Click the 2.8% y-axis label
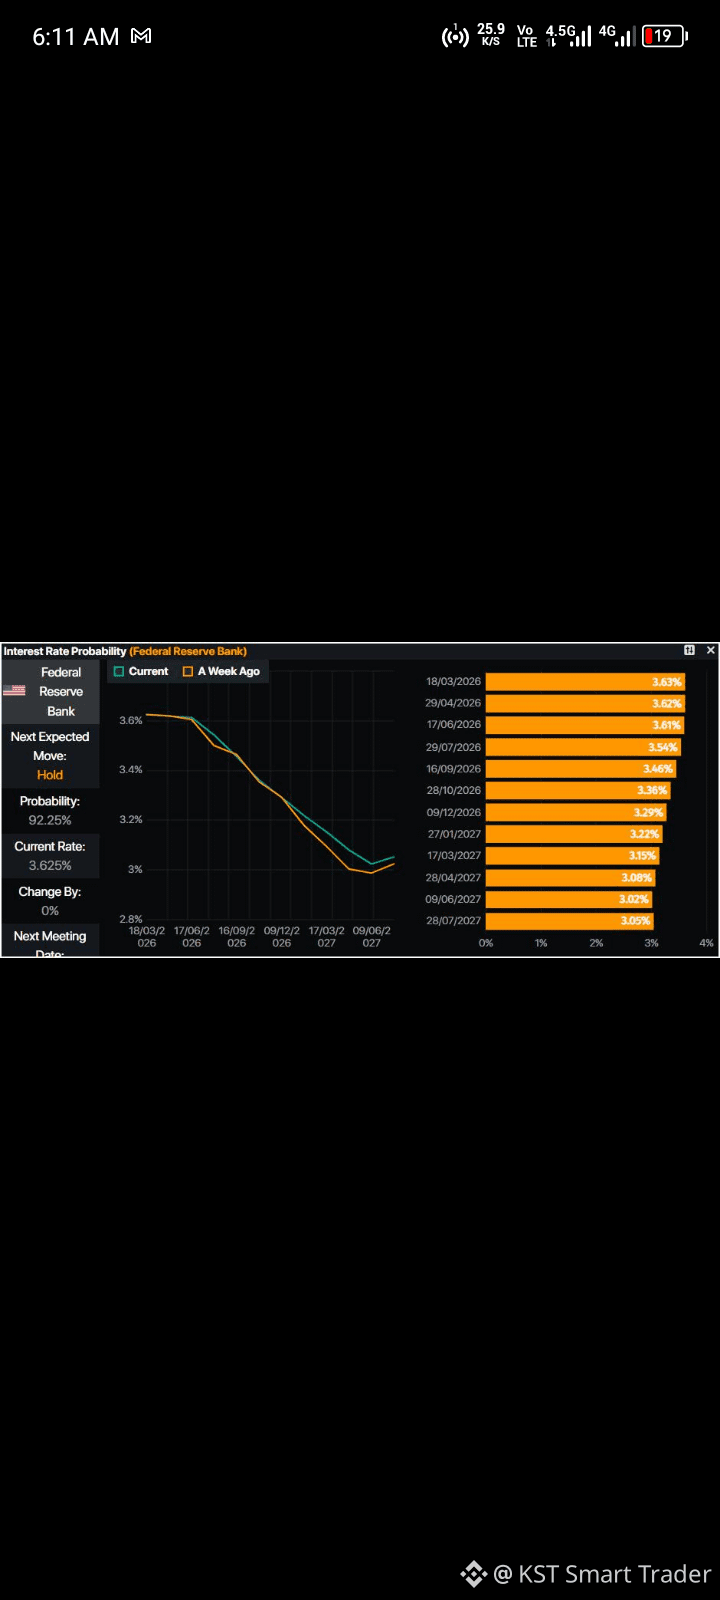The height and width of the screenshot is (1600, 720). pyautogui.click(x=131, y=918)
